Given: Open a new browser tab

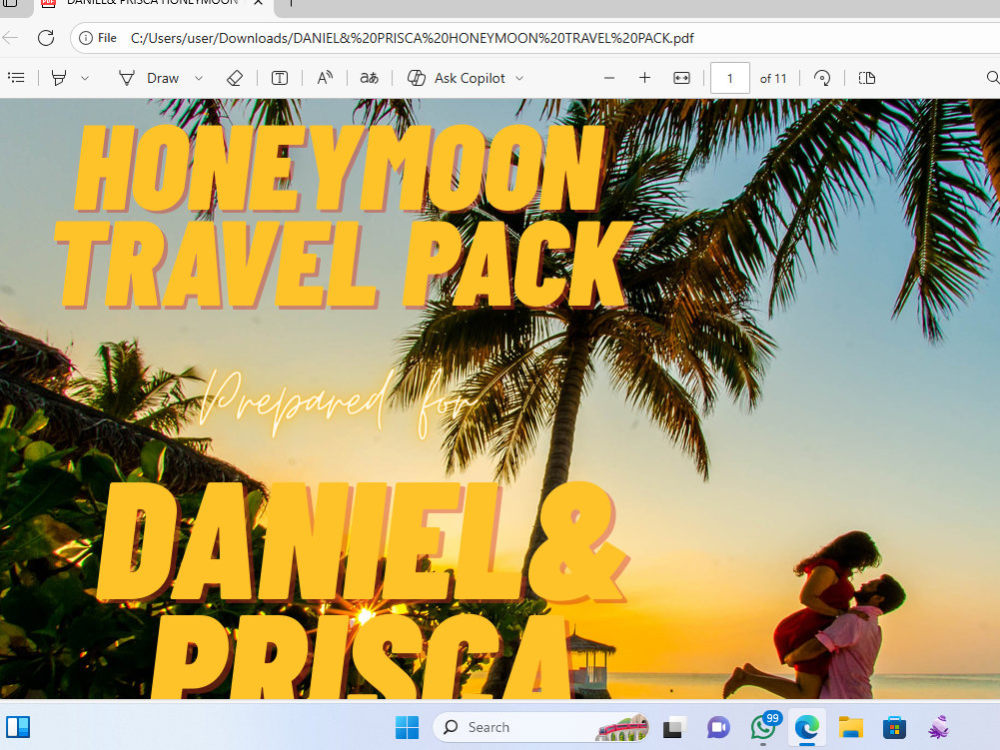Looking at the screenshot, I should [x=291, y=3].
